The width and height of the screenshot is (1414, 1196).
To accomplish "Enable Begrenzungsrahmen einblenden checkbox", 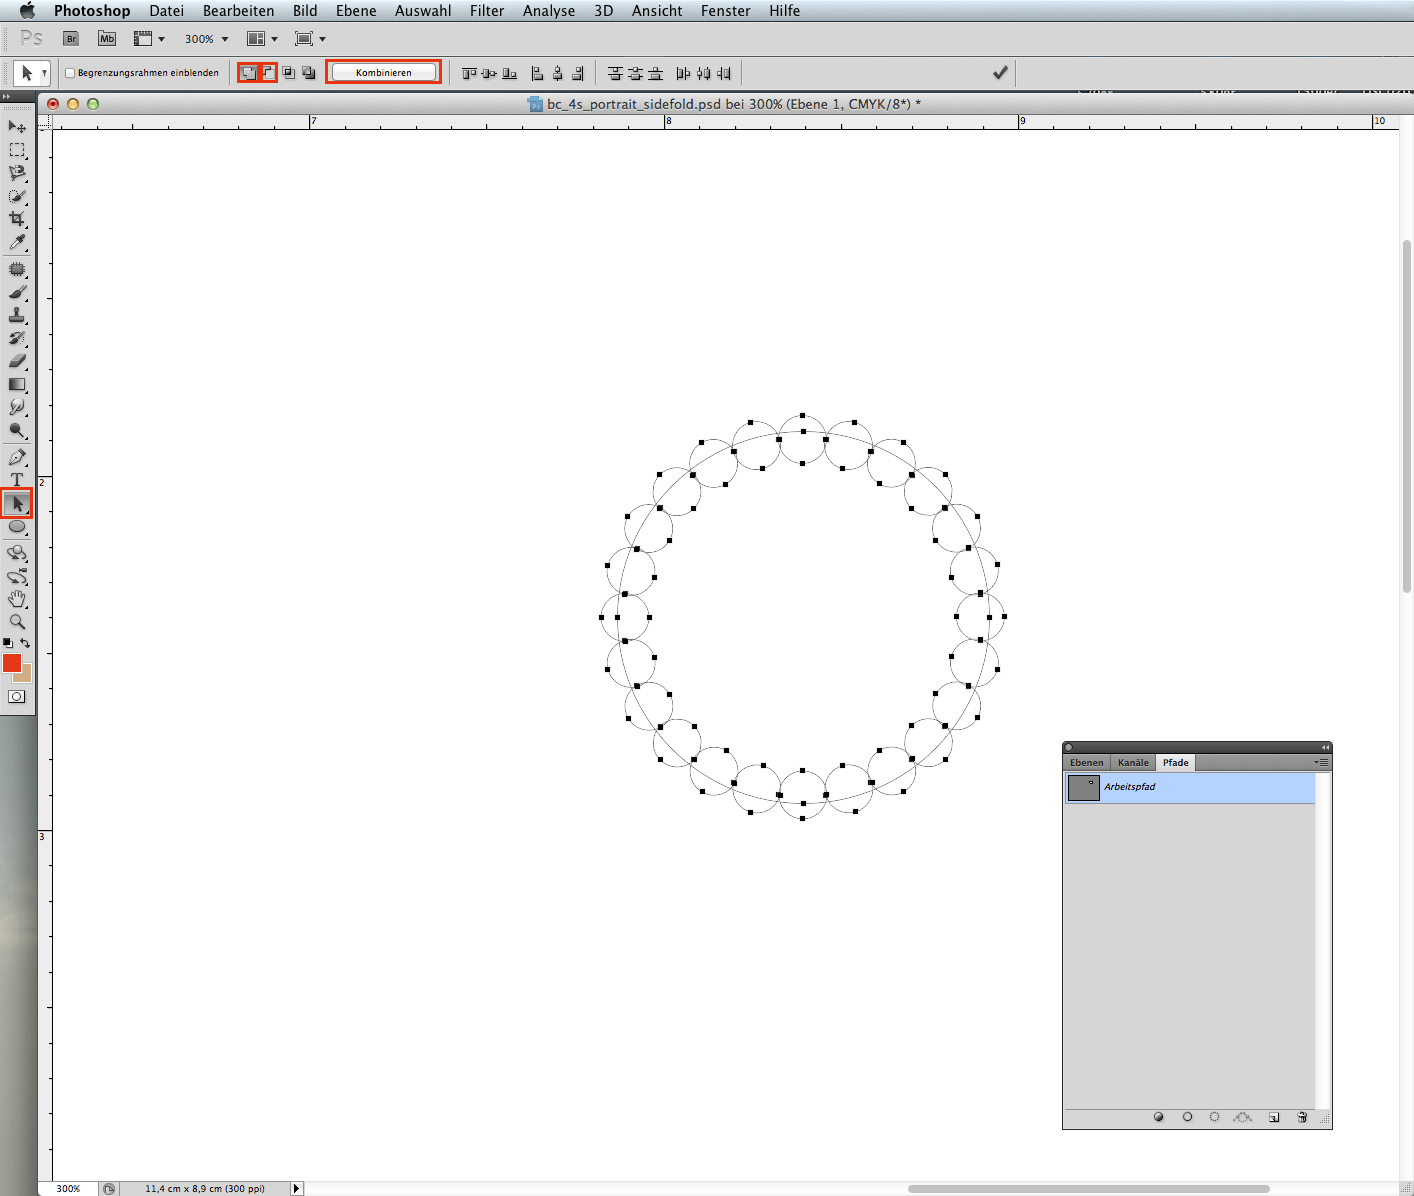I will coord(70,73).
